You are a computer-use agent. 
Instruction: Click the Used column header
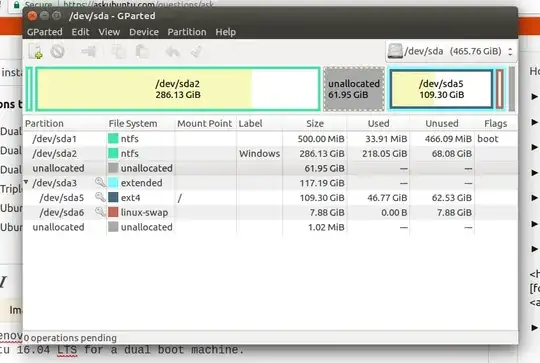click(x=378, y=124)
